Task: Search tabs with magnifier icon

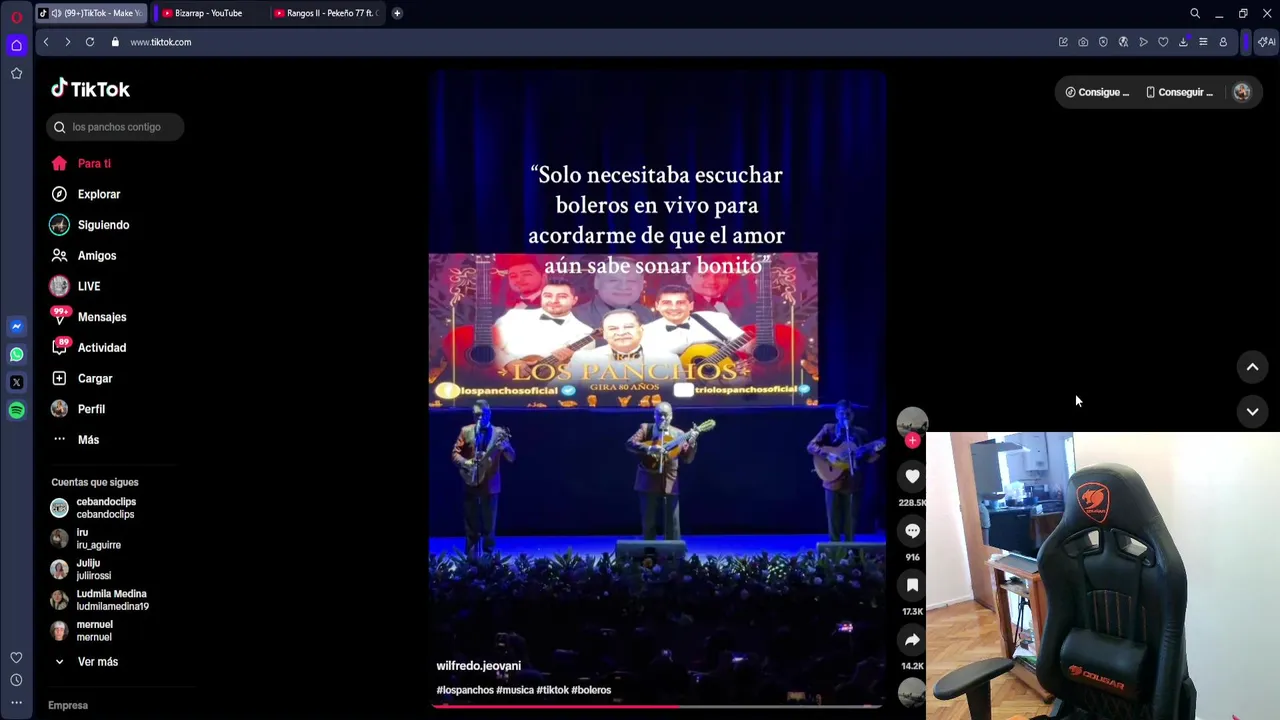Action: 1195,13
